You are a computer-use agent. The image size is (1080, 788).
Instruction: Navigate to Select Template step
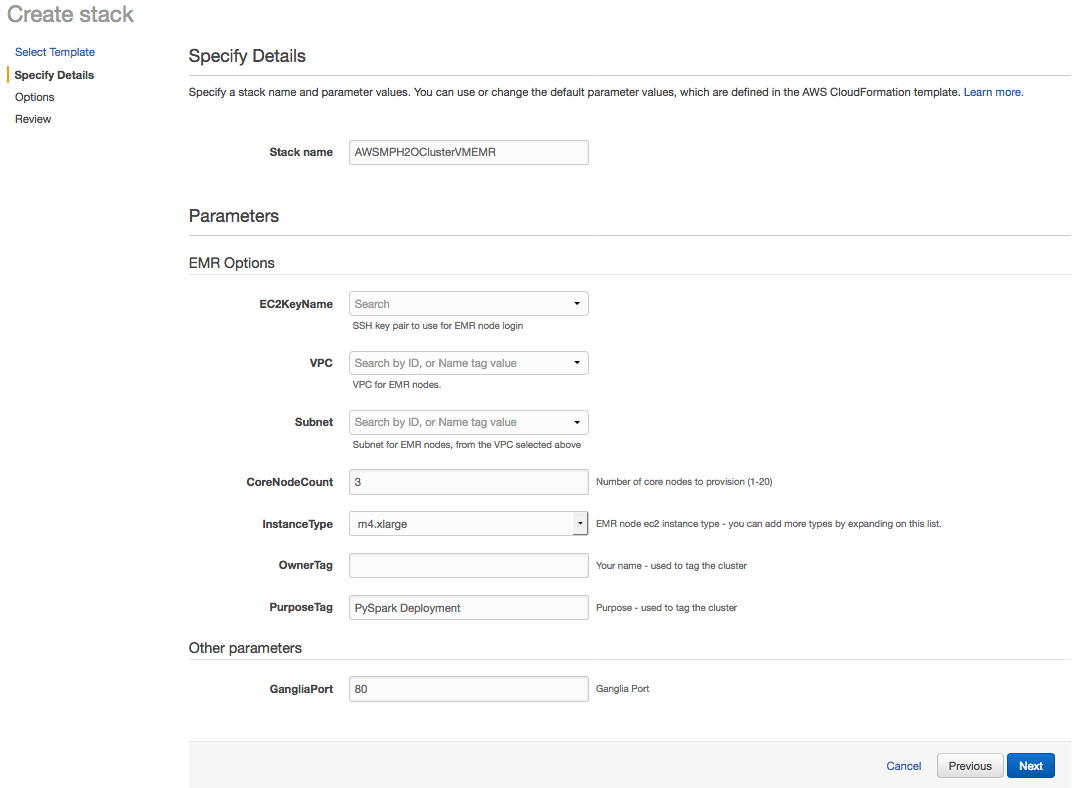click(x=55, y=52)
